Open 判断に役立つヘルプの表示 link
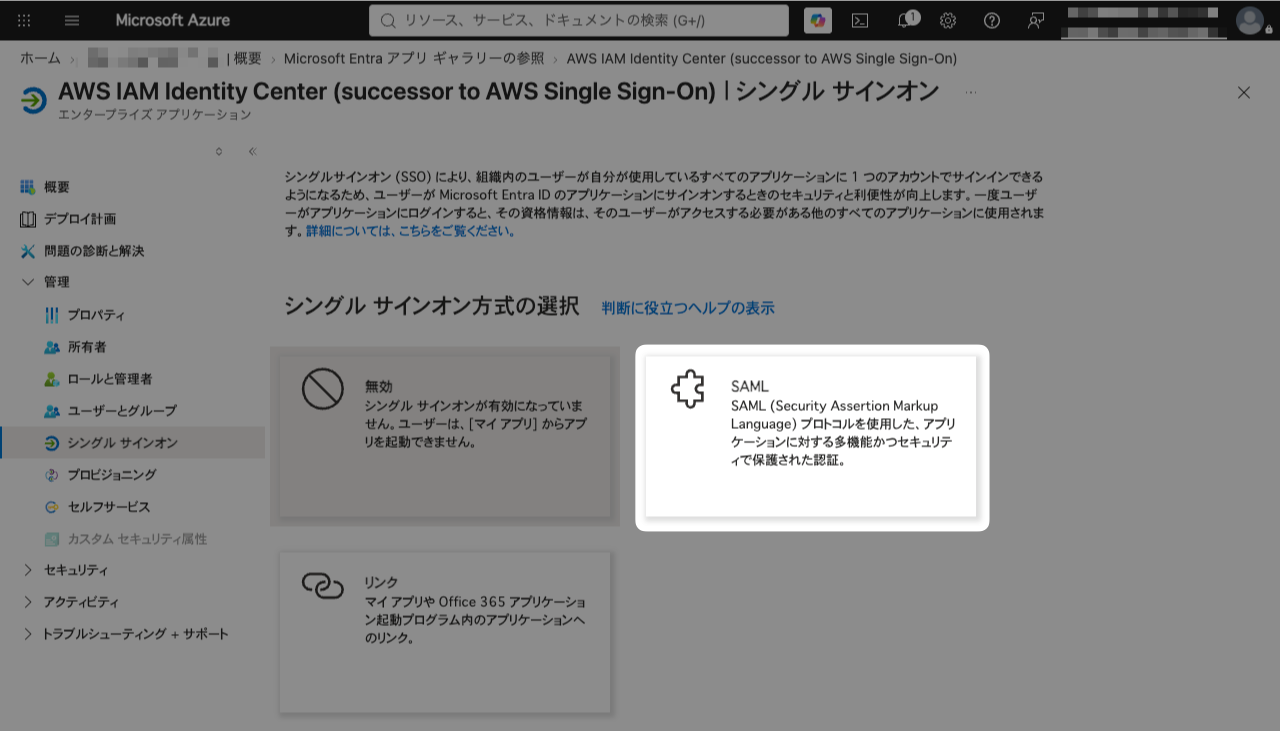The image size is (1280, 731). click(x=688, y=308)
